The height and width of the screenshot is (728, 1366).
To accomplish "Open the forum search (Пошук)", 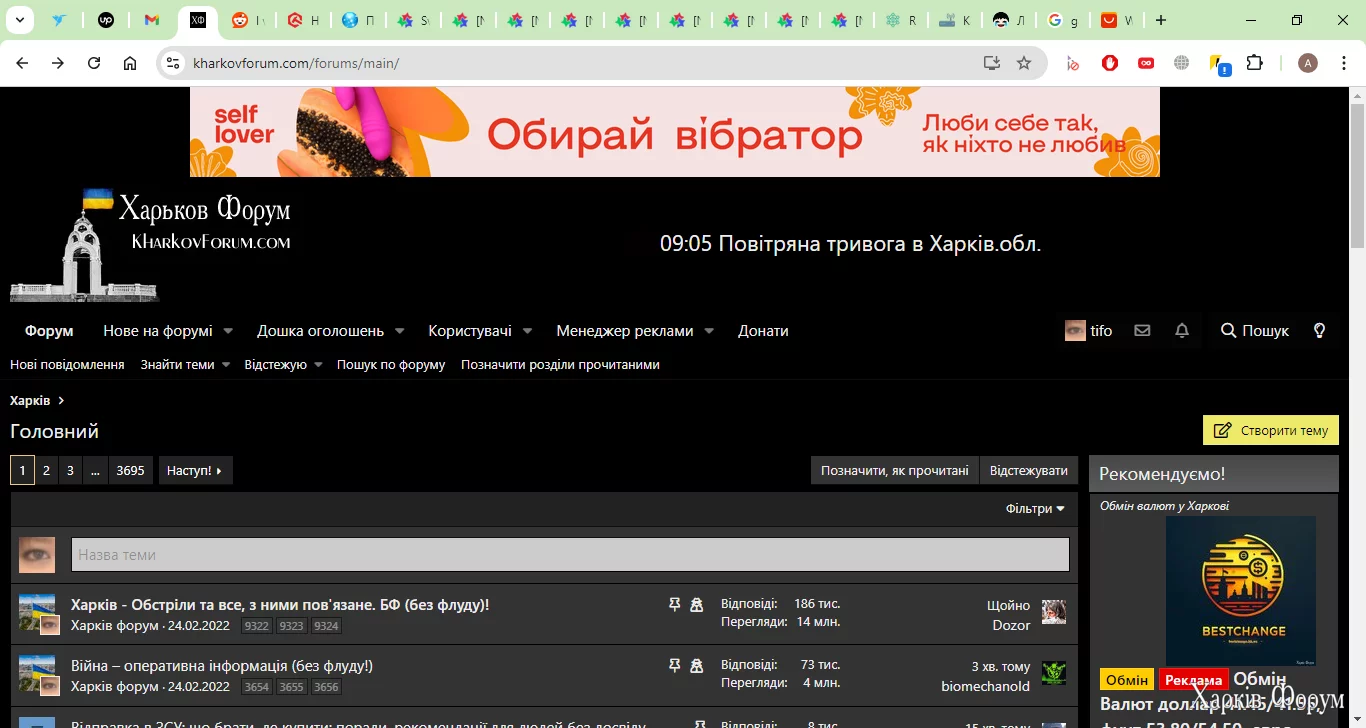I will (x=1255, y=331).
